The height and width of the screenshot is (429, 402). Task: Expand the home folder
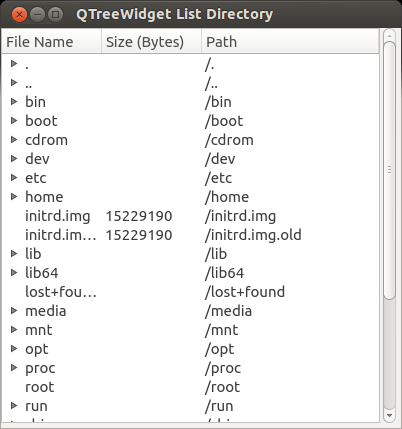(x=14, y=196)
